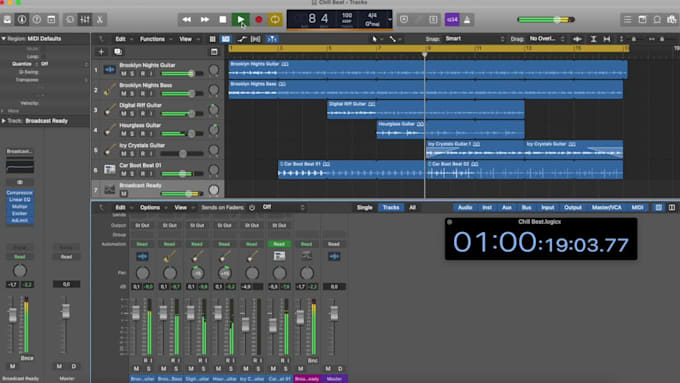The width and height of the screenshot is (680, 383).
Task: Toggle the yellow Cycle mode button
Action: click(275, 20)
